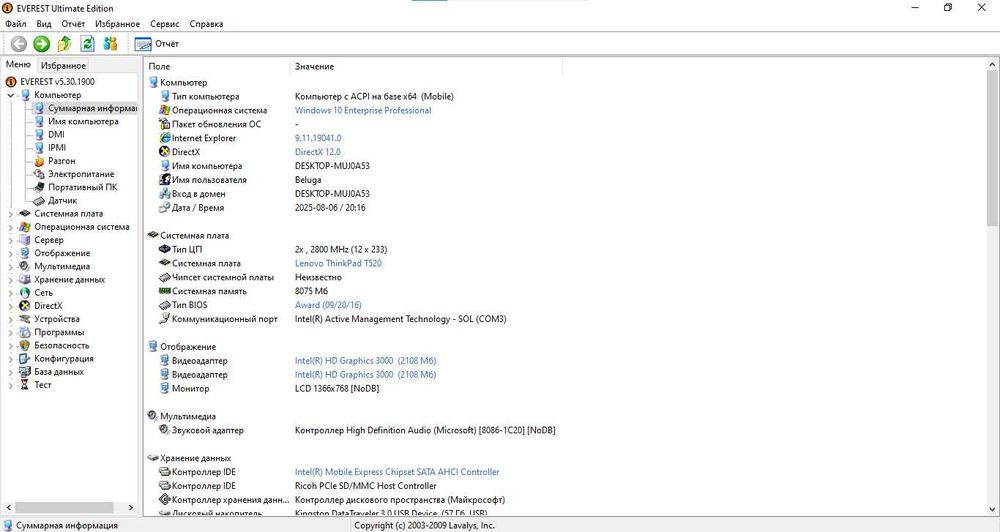Select the DESKTOP-MUJ0A53 computer name value

point(332,166)
